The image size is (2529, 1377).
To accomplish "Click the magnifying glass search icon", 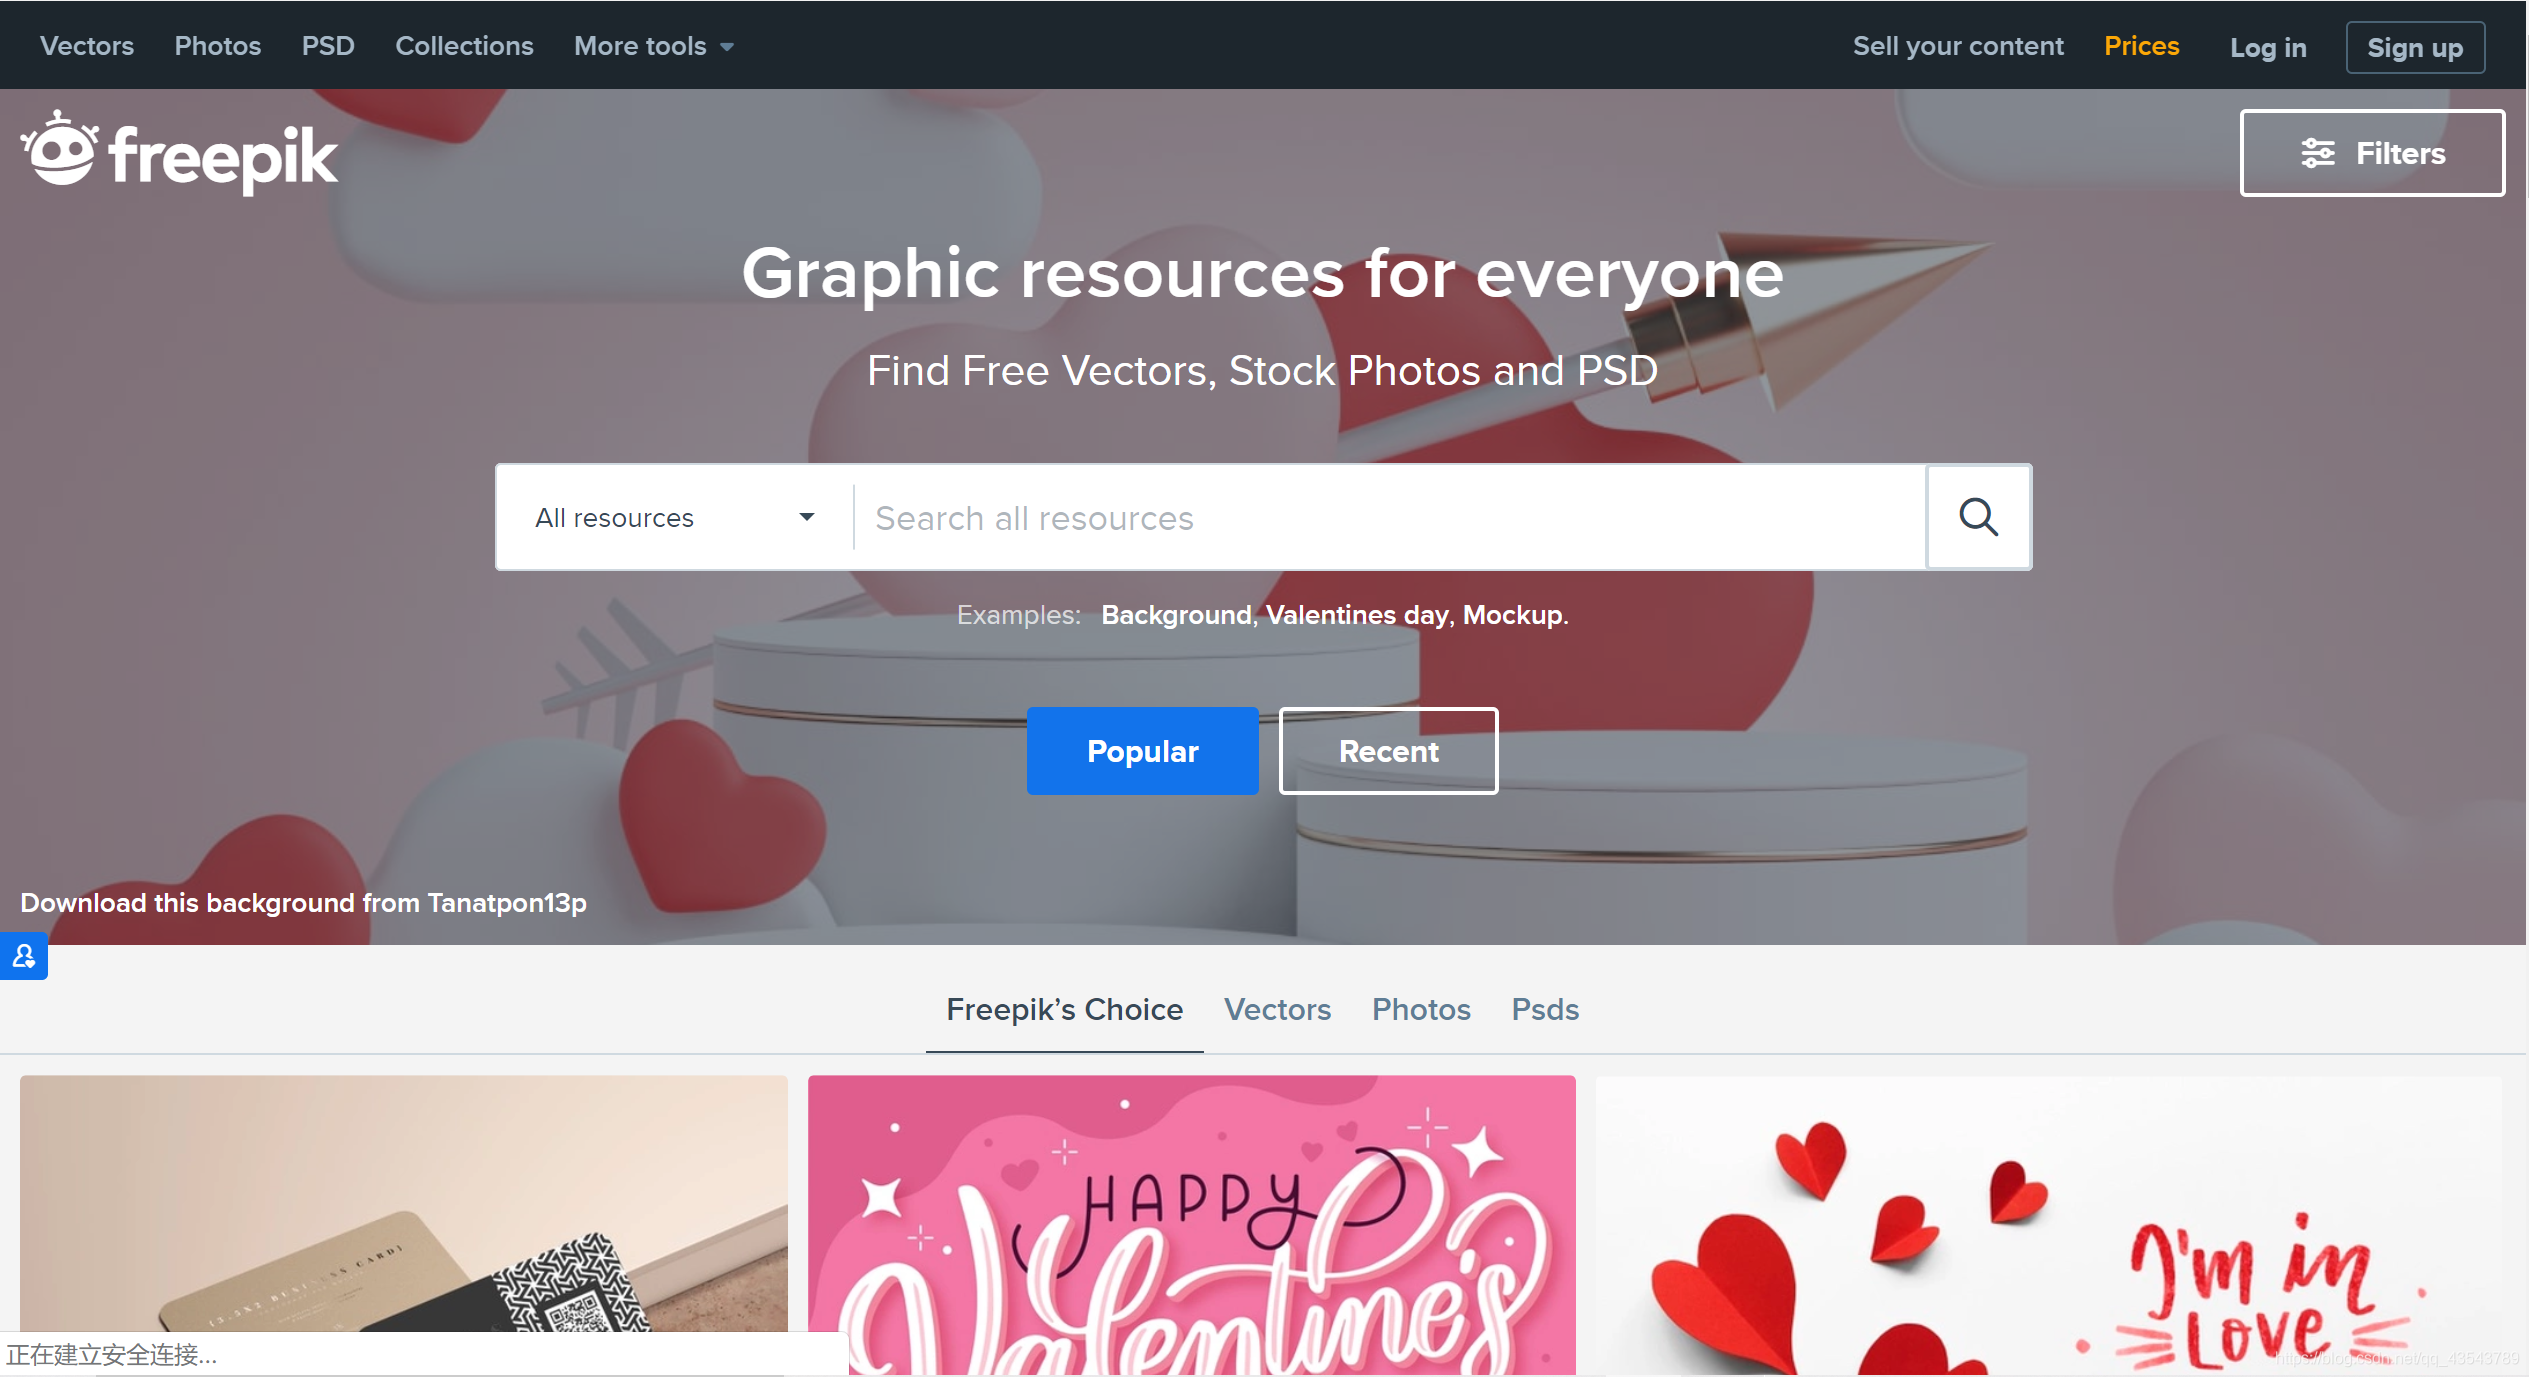I will (1978, 517).
